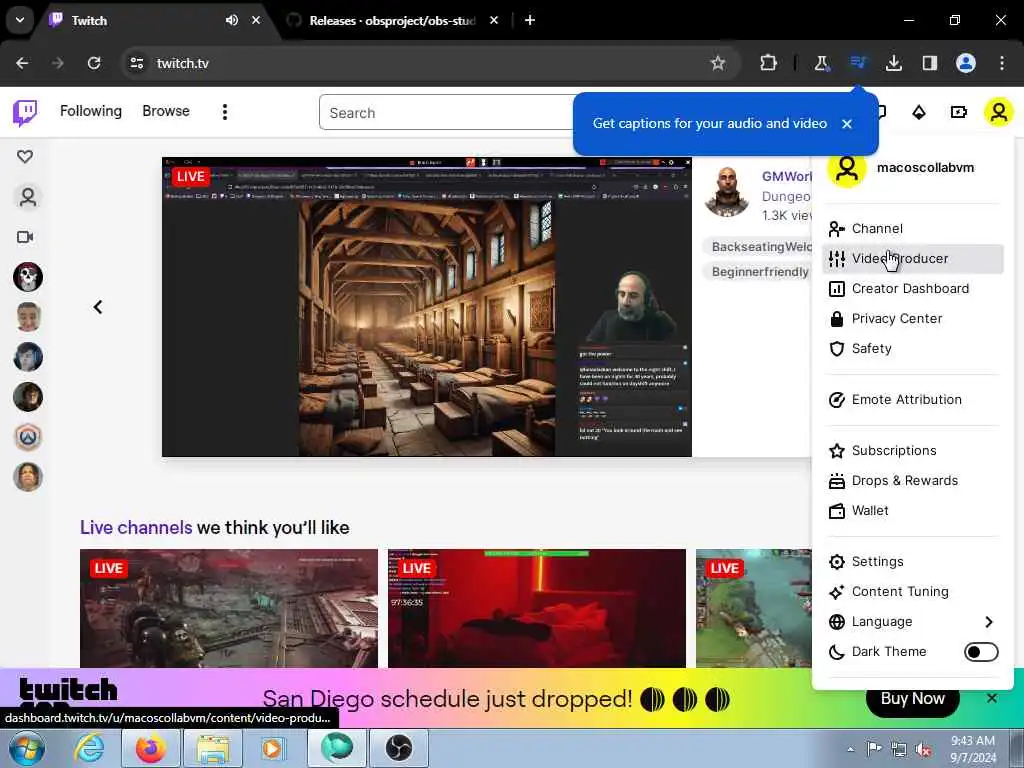
Task: Select Safety in the user menu
Action: pyautogui.click(x=912, y=349)
